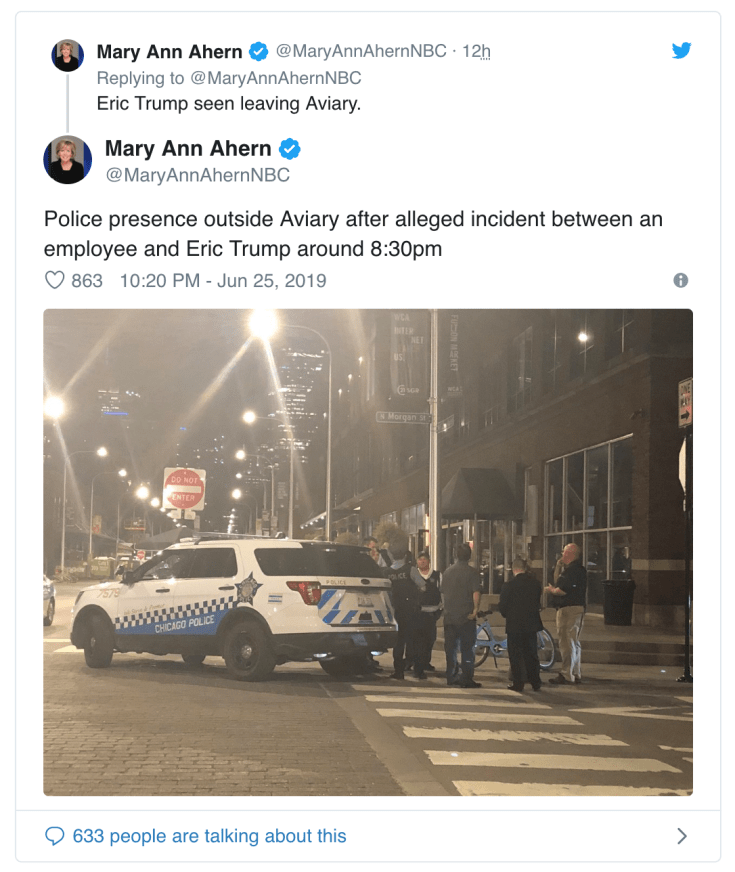Open Mary Ann Ahern's large profile avatar
Screen dimensions: 735x872
point(68,160)
